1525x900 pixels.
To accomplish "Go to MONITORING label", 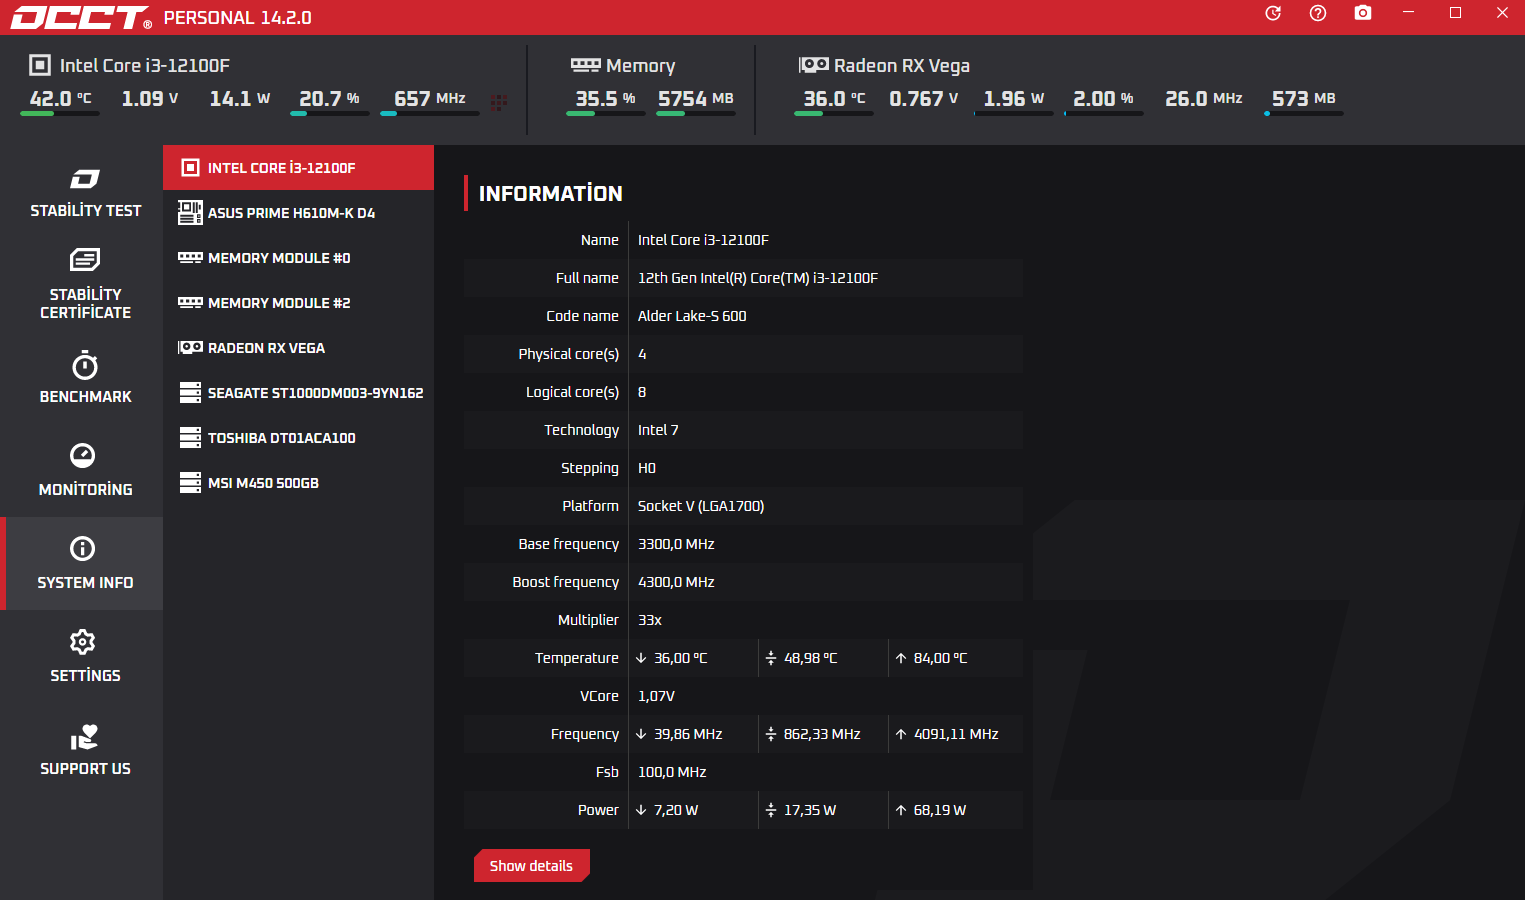I will coord(85,489).
